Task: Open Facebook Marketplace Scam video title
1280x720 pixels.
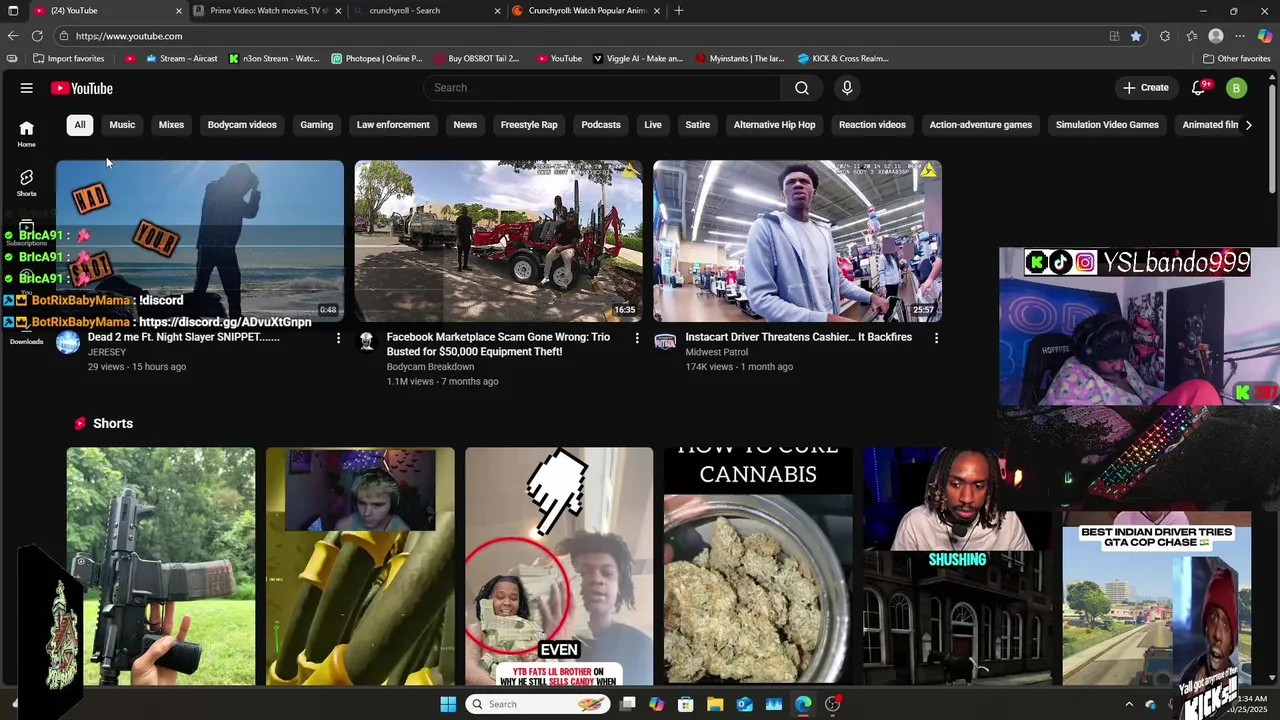Action: [498, 344]
